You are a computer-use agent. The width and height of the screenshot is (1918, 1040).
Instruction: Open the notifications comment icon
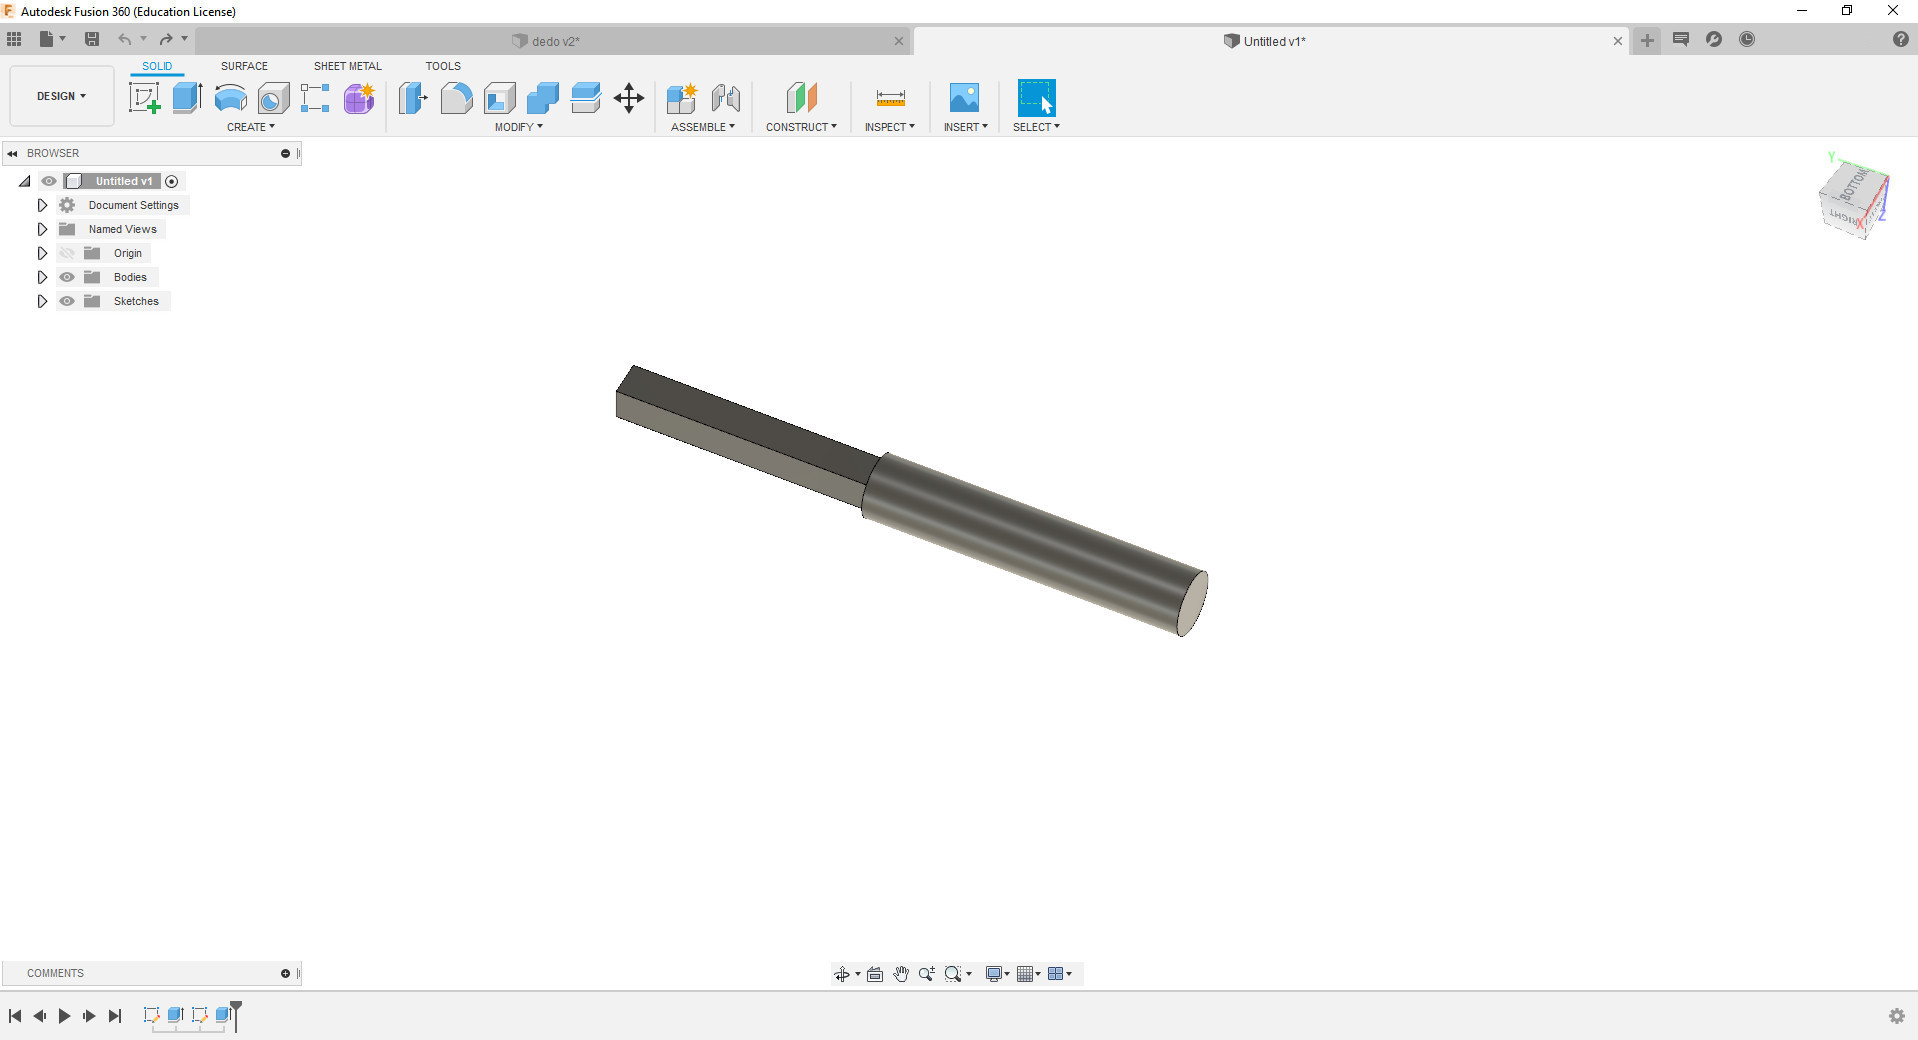(x=1681, y=39)
